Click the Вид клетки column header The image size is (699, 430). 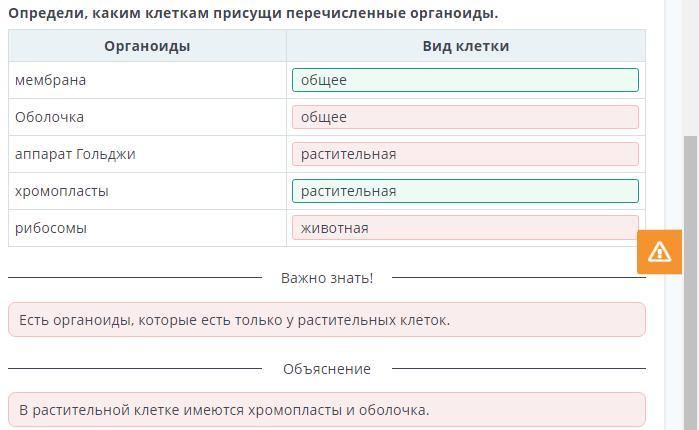465,46
